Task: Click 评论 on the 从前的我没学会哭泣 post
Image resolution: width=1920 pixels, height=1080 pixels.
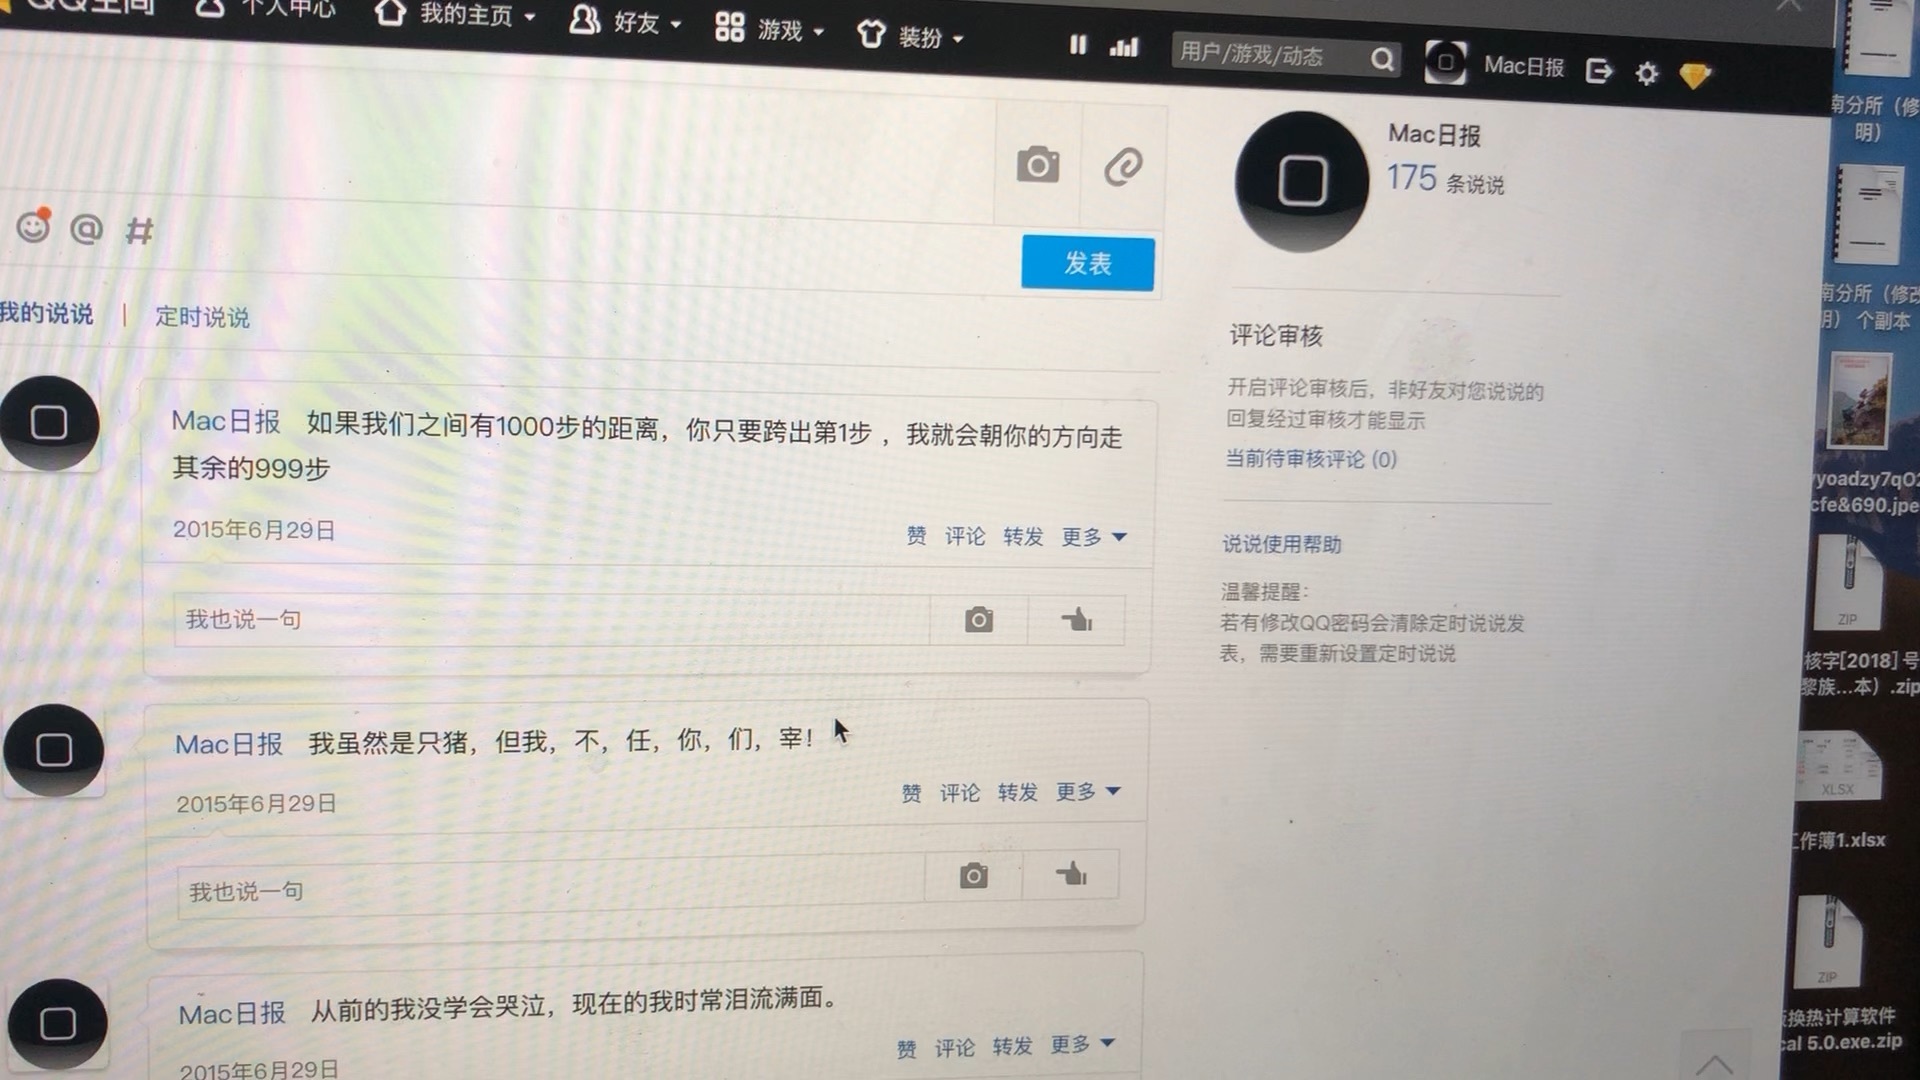Action: pos(955,1048)
